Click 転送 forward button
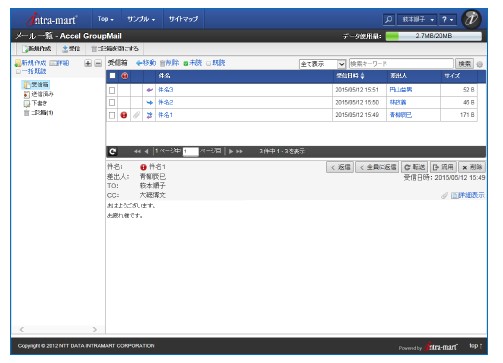 coord(415,167)
